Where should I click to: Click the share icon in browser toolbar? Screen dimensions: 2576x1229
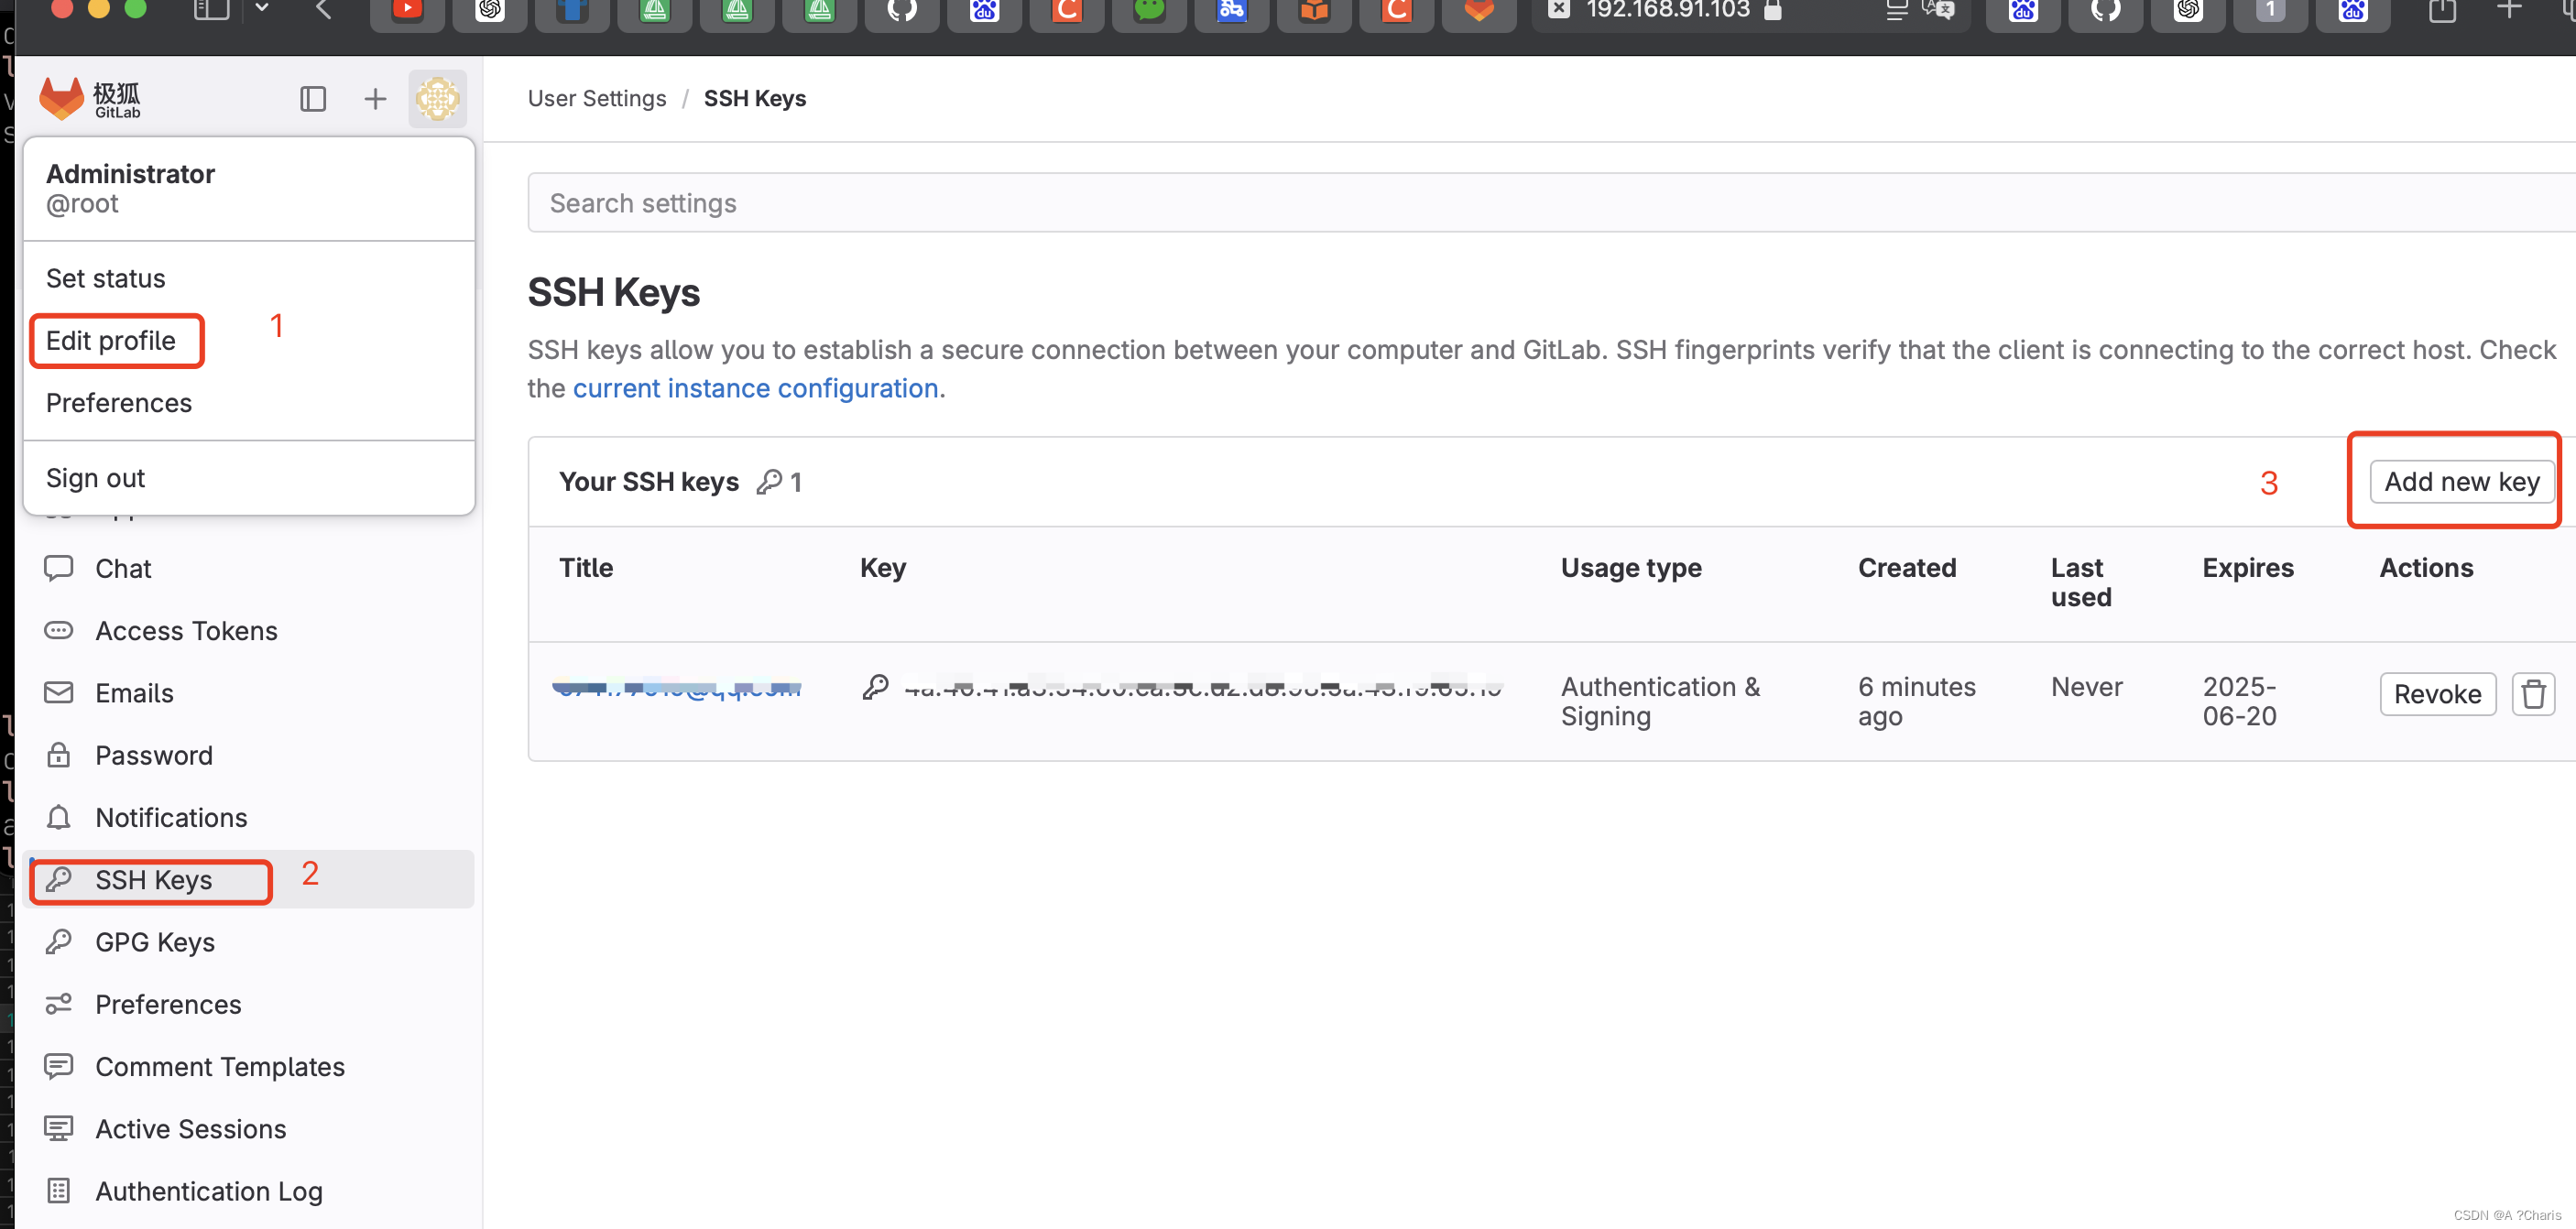coord(2441,13)
